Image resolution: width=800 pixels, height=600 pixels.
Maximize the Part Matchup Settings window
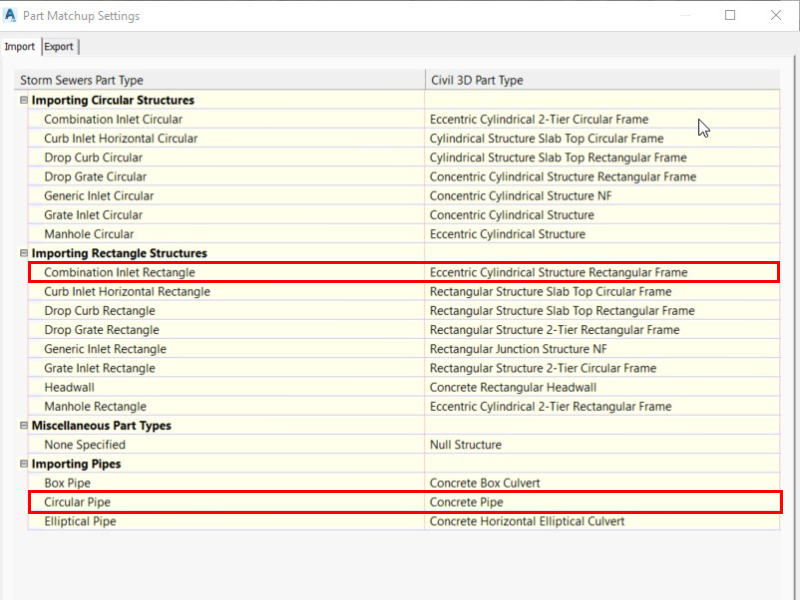coord(730,15)
